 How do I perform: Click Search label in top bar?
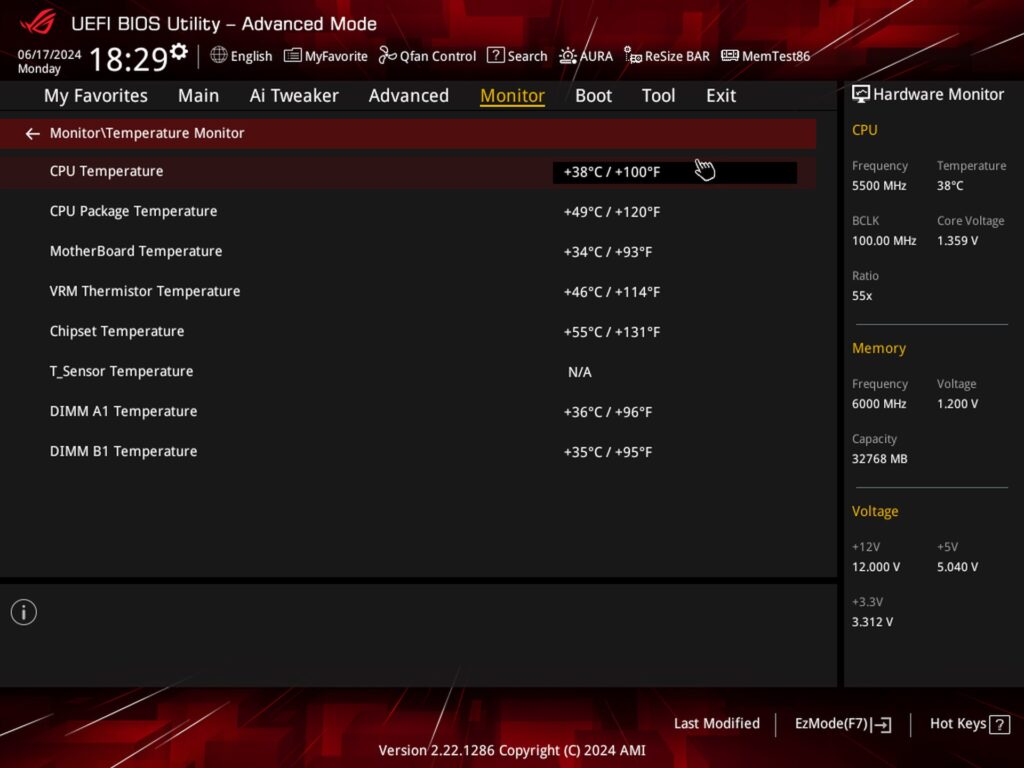pyautogui.click(x=528, y=56)
